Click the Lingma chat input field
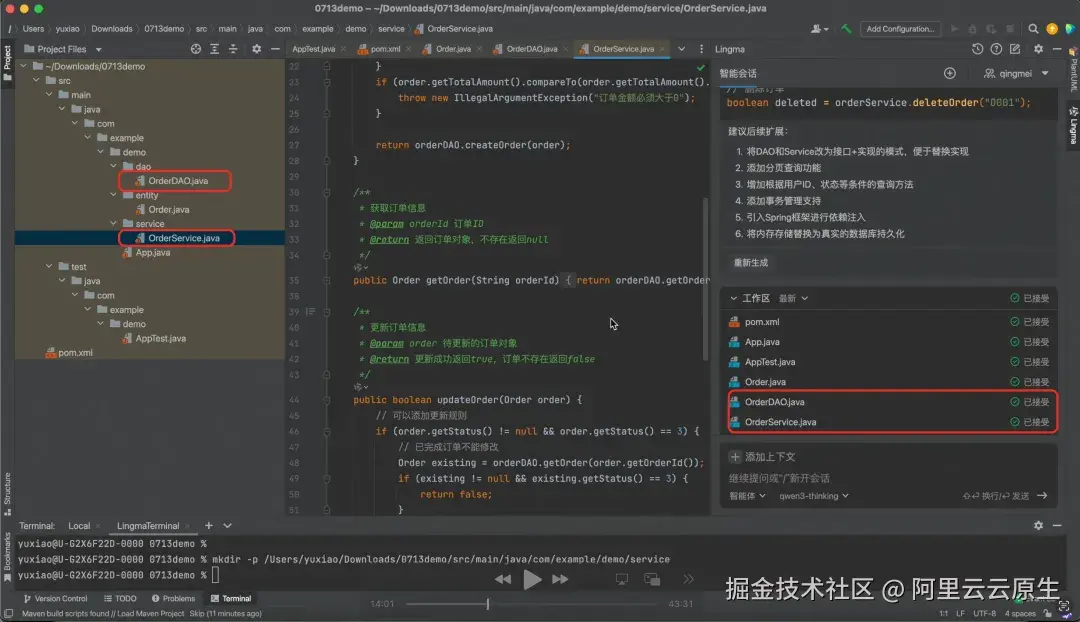This screenshot has height=622, width=1080. pos(889,478)
